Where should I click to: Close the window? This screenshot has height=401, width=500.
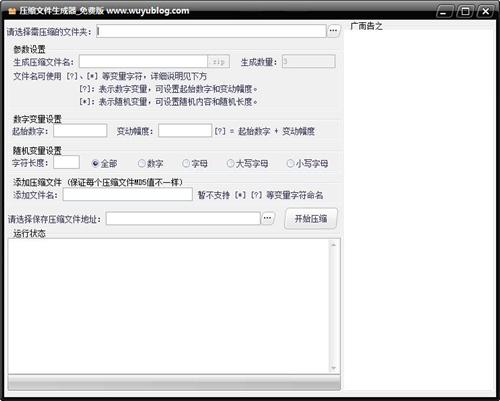point(486,12)
